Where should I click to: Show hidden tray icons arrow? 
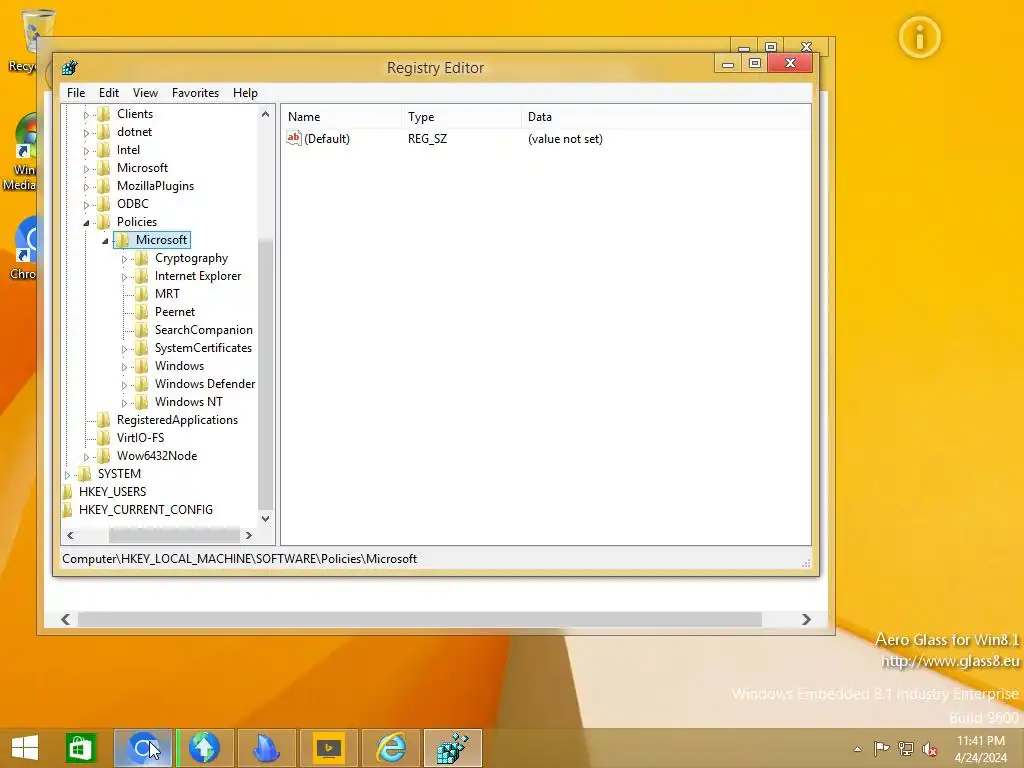(857, 749)
